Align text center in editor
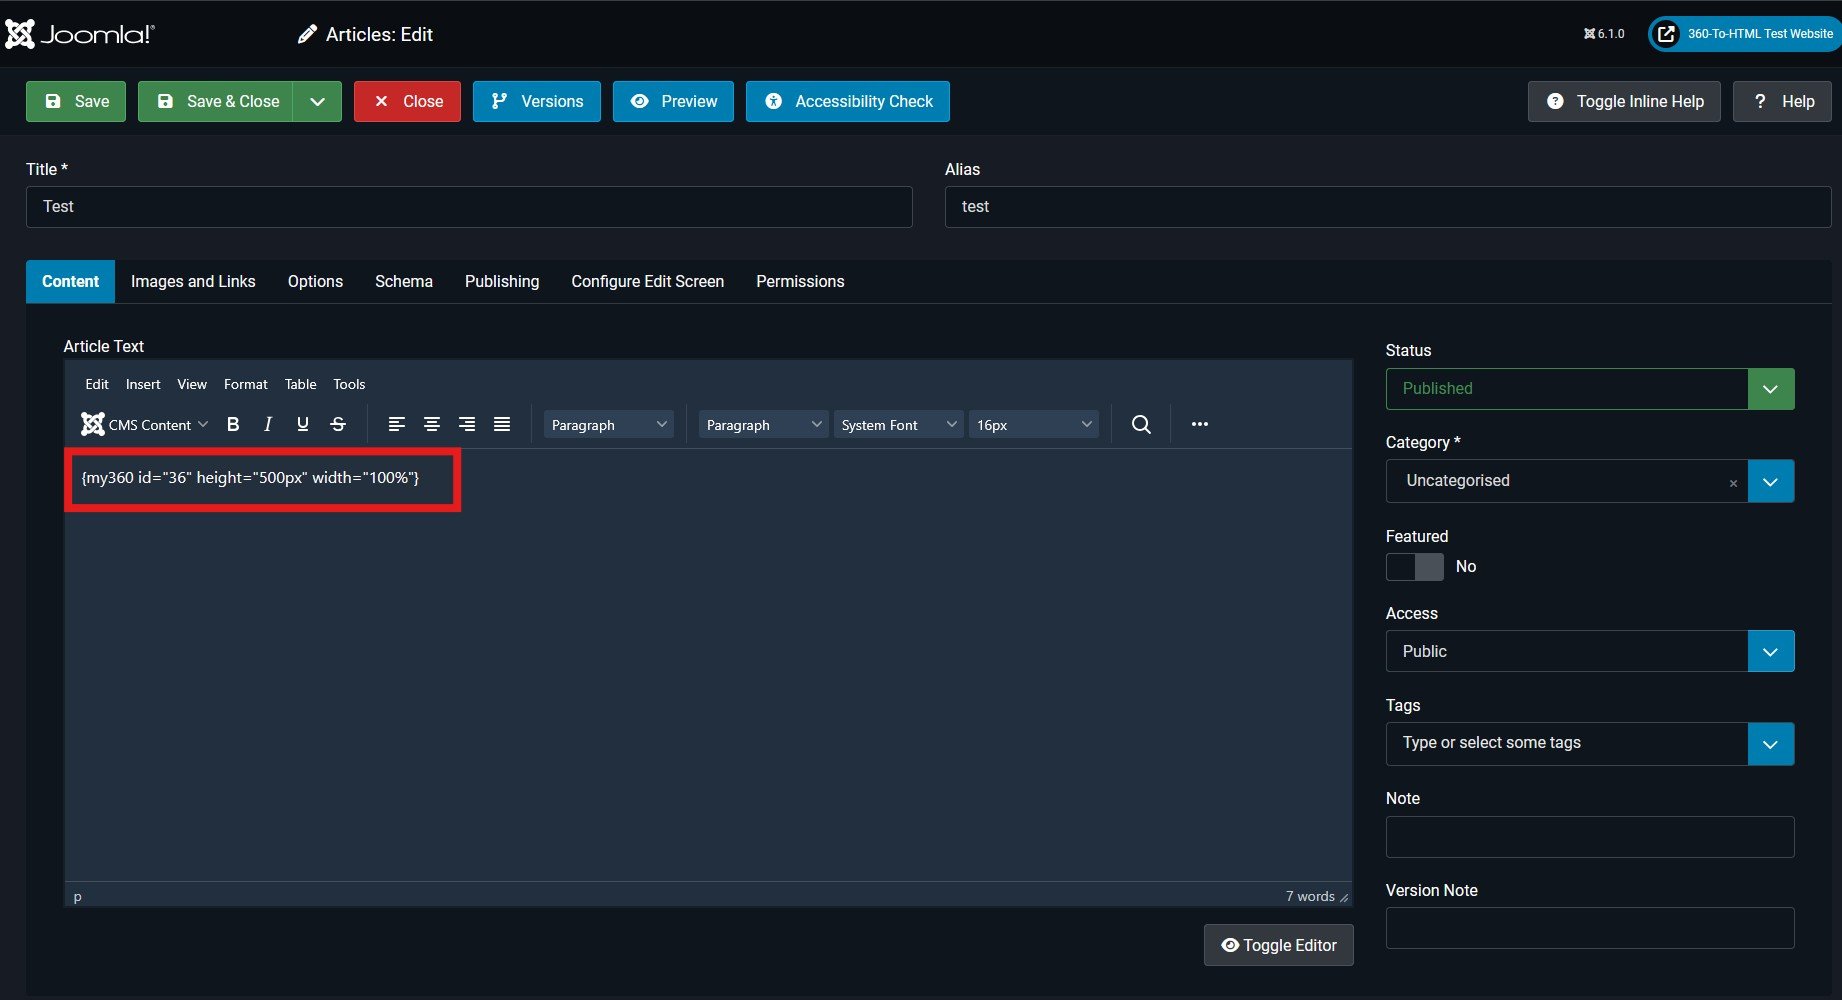The width and height of the screenshot is (1842, 1000). pyautogui.click(x=432, y=424)
